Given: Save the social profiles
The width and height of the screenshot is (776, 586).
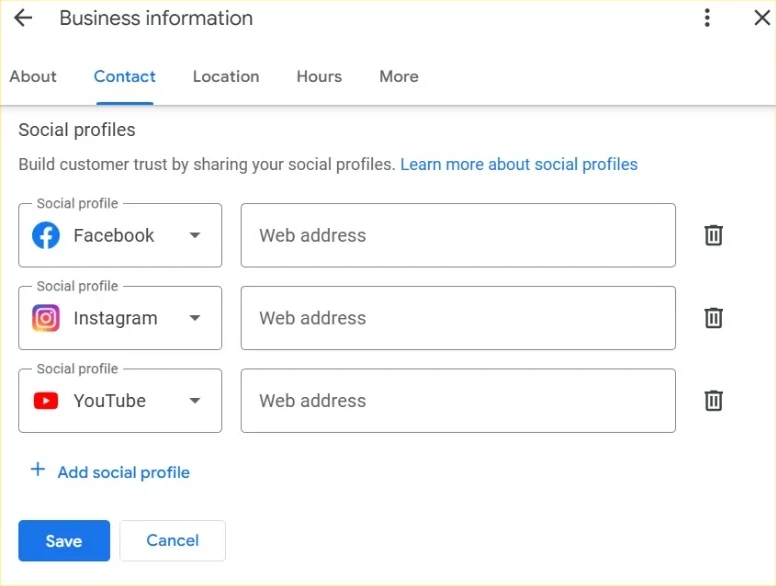Looking at the screenshot, I should (64, 540).
